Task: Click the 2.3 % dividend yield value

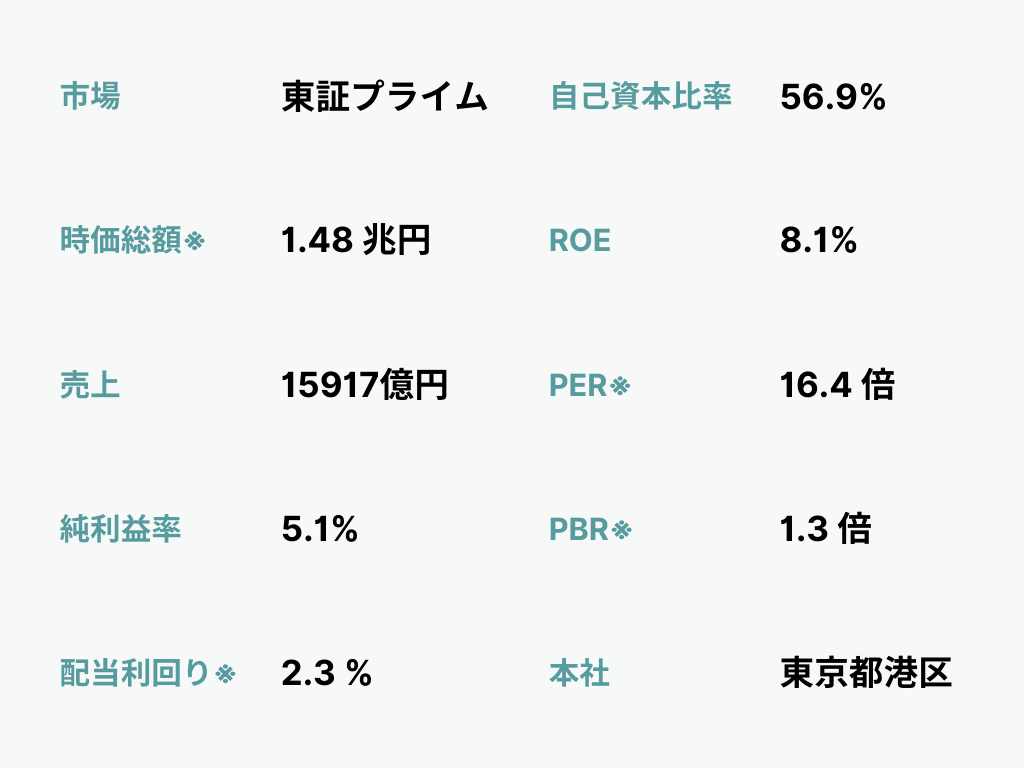Action: coord(327,673)
